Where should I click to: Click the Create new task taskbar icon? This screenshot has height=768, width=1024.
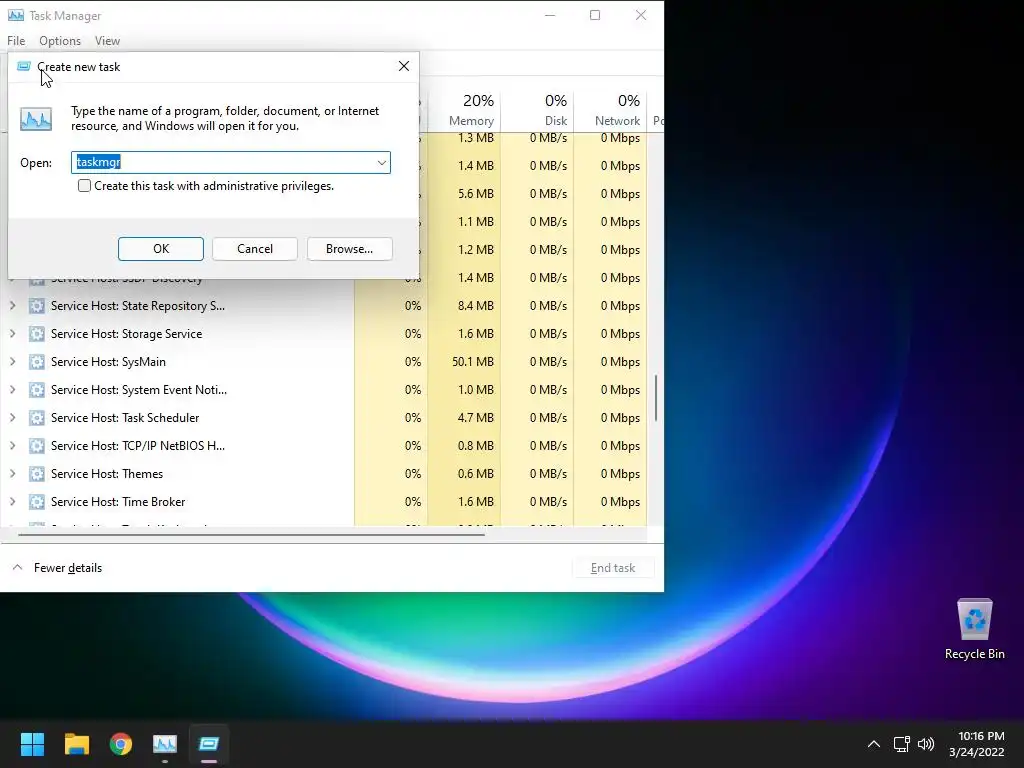click(x=209, y=744)
